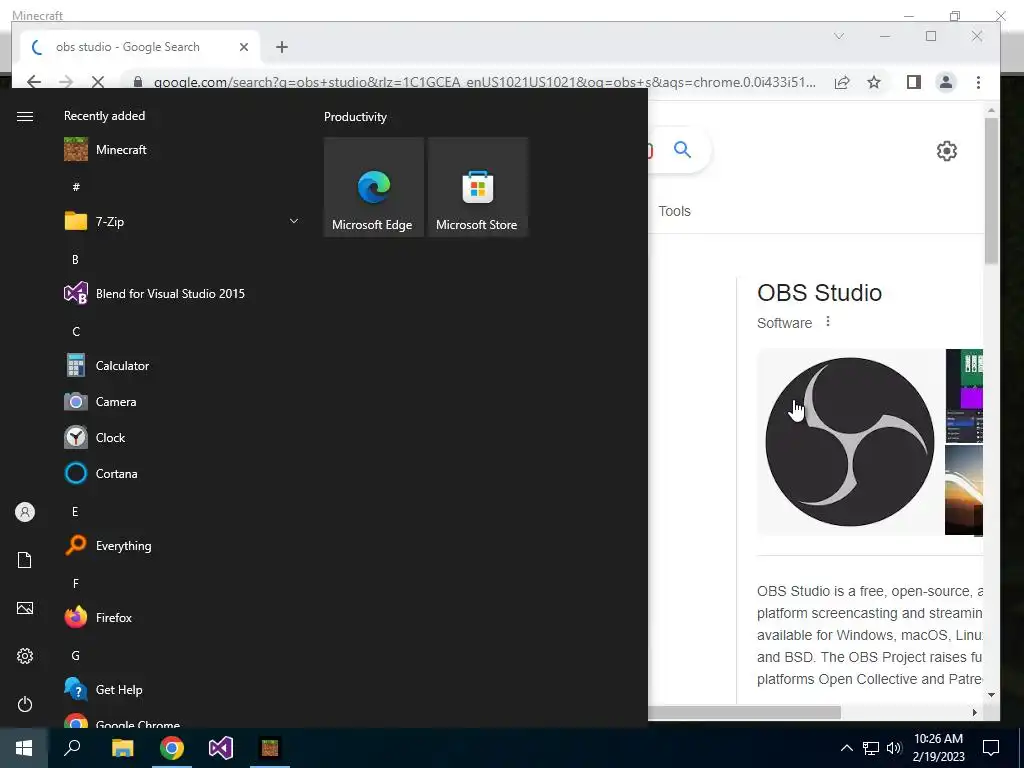Open Minecraft from Recently added
This screenshot has width=1024, height=768.
pos(183,150)
